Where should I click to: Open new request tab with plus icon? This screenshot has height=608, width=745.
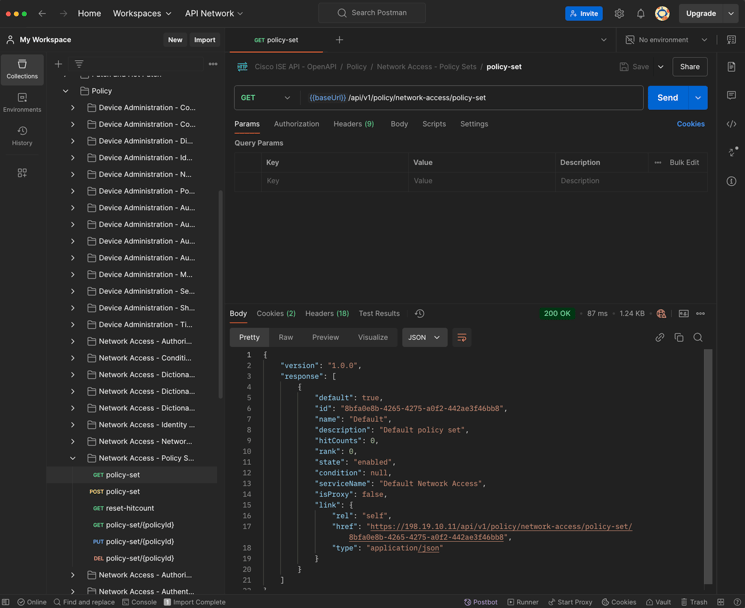[x=339, y=40]
